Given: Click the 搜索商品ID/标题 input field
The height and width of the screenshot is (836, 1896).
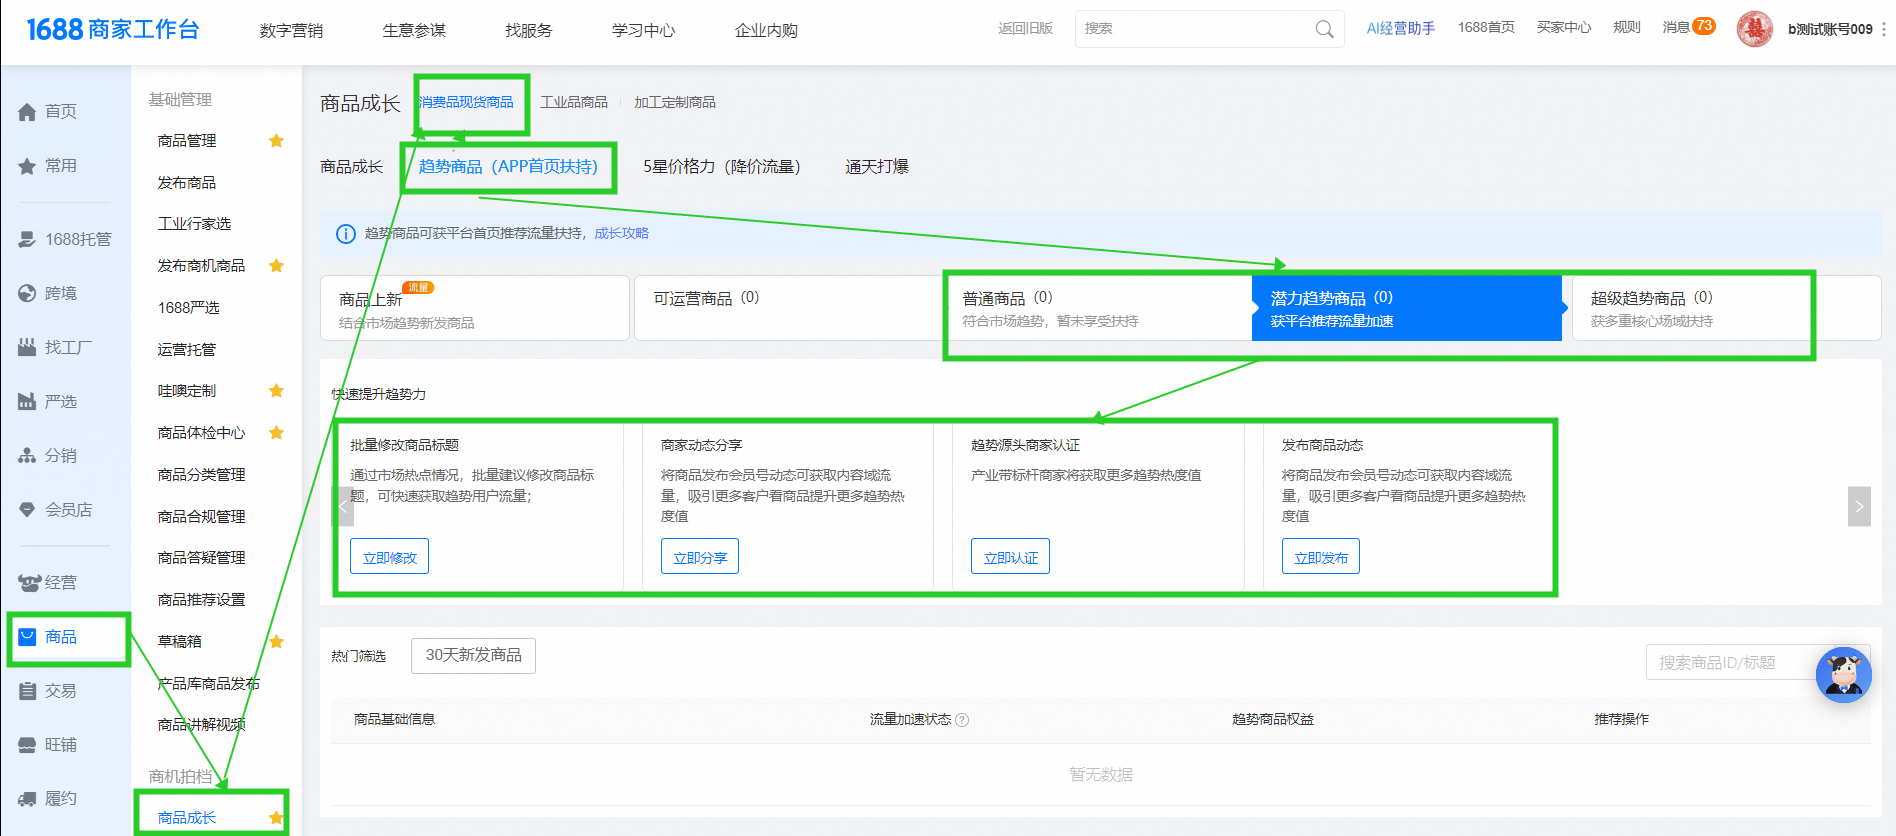Looking at the screenshot, I should [x=1730, y=662].
